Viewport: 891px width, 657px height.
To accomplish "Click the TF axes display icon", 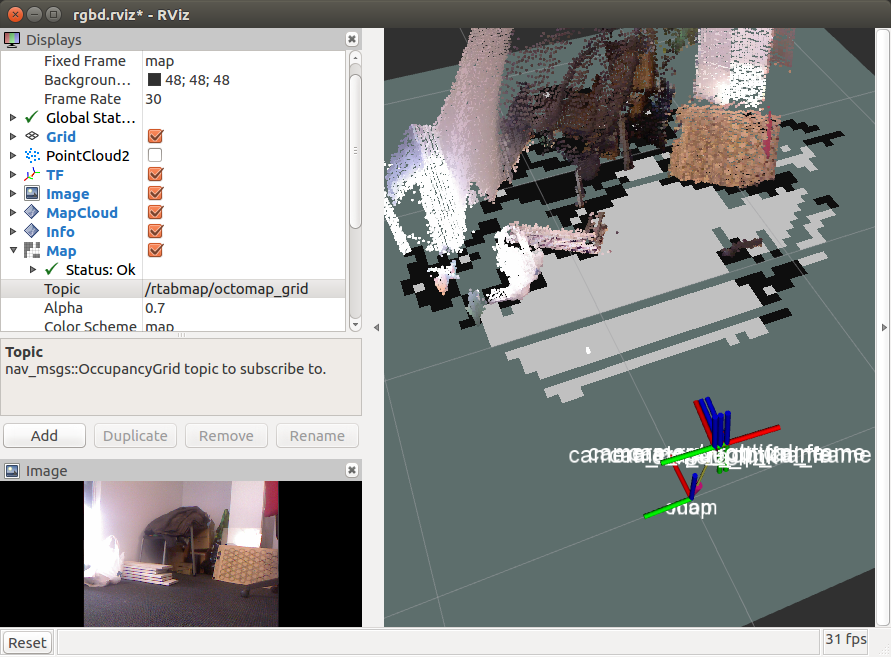I will click(x=32, y=175).
